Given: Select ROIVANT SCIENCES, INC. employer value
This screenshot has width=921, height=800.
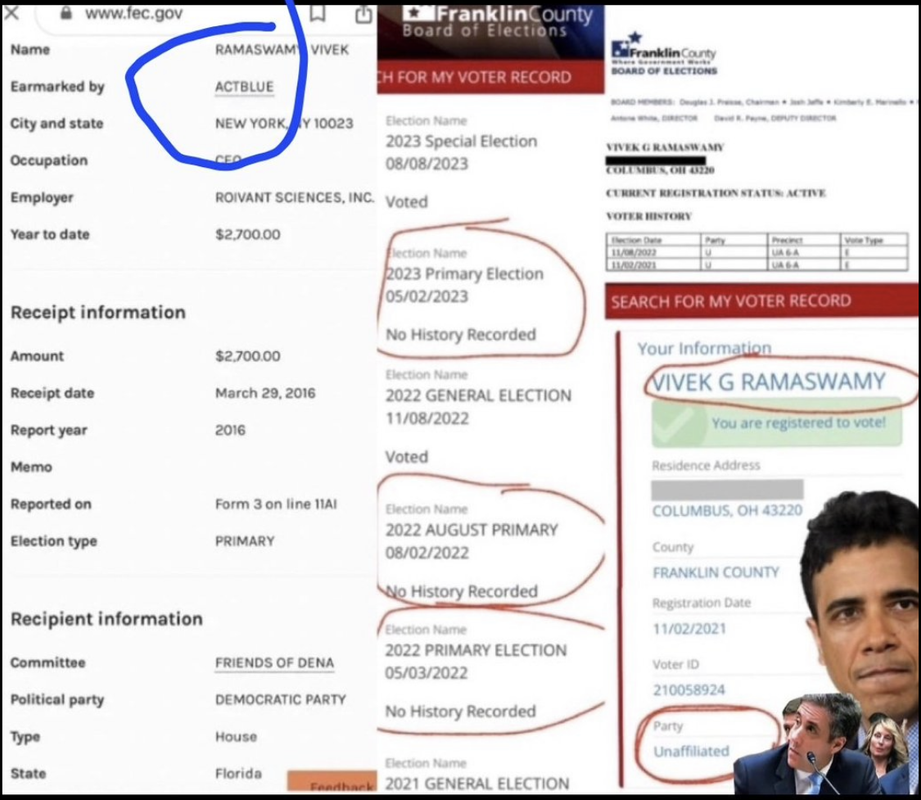Looking at the screenshot, I should click(294, 197).
